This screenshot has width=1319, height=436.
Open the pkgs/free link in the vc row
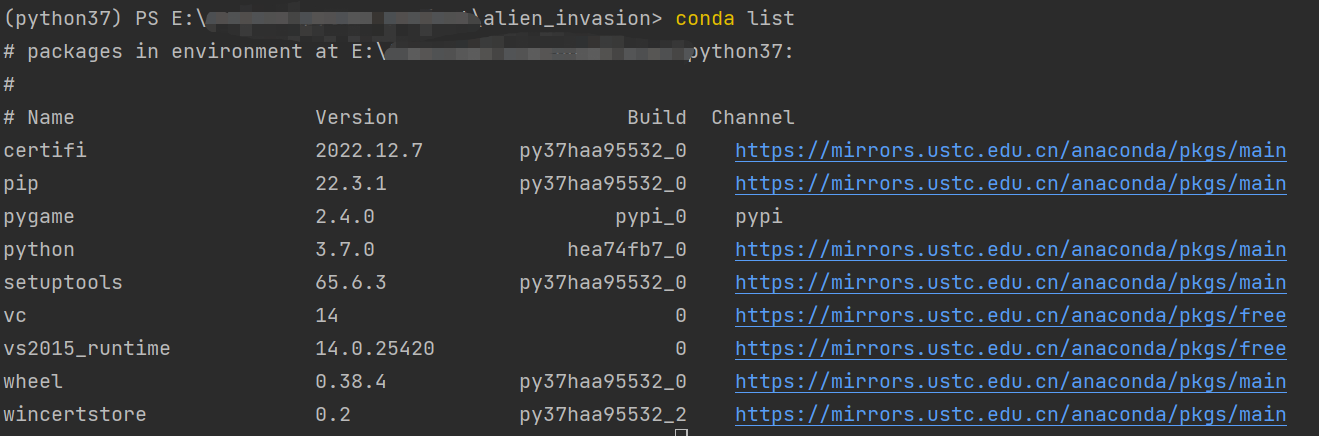pos(1011,316)
